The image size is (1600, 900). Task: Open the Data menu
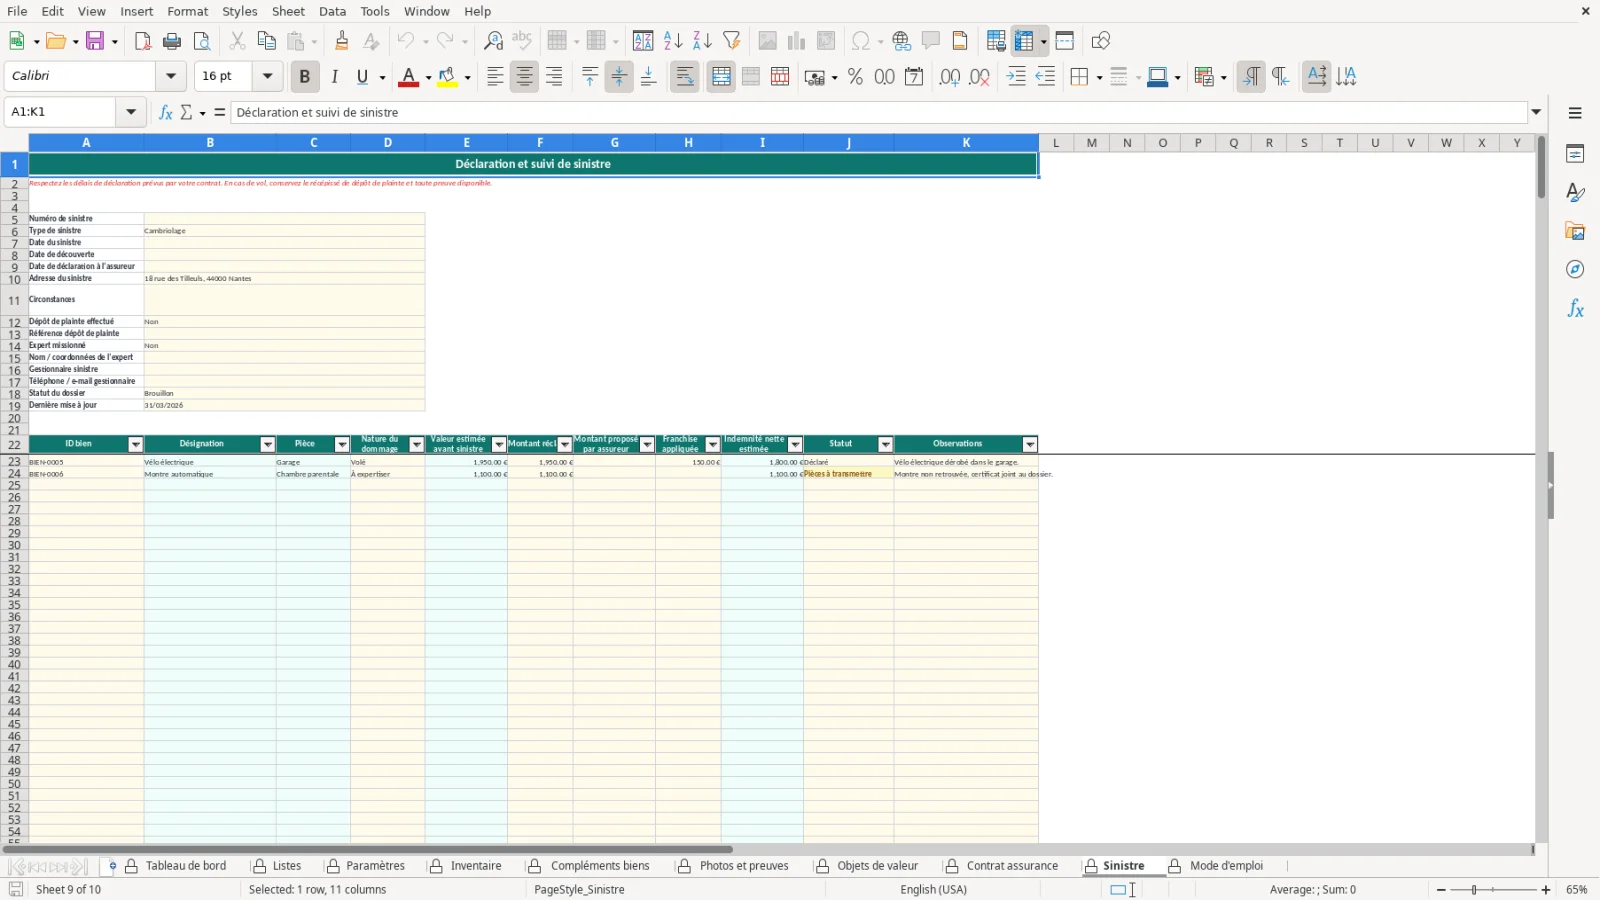(x=333, y=11)
